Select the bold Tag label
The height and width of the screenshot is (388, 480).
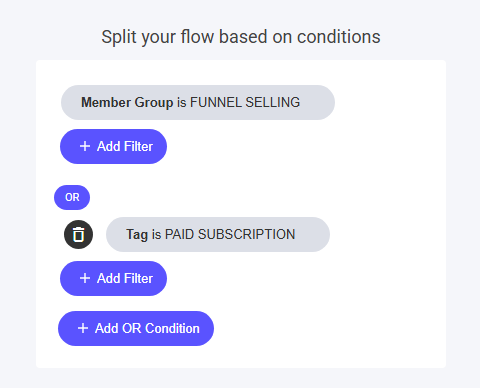point(137,234)
